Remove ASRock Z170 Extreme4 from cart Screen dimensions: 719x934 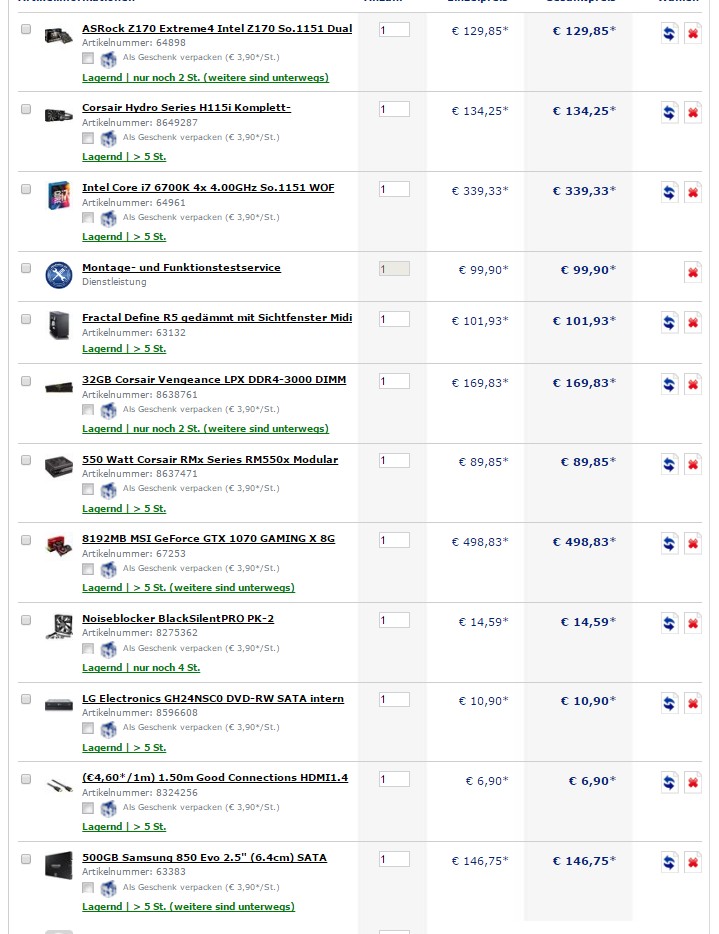pyautogui.click(x=693, y=34)
